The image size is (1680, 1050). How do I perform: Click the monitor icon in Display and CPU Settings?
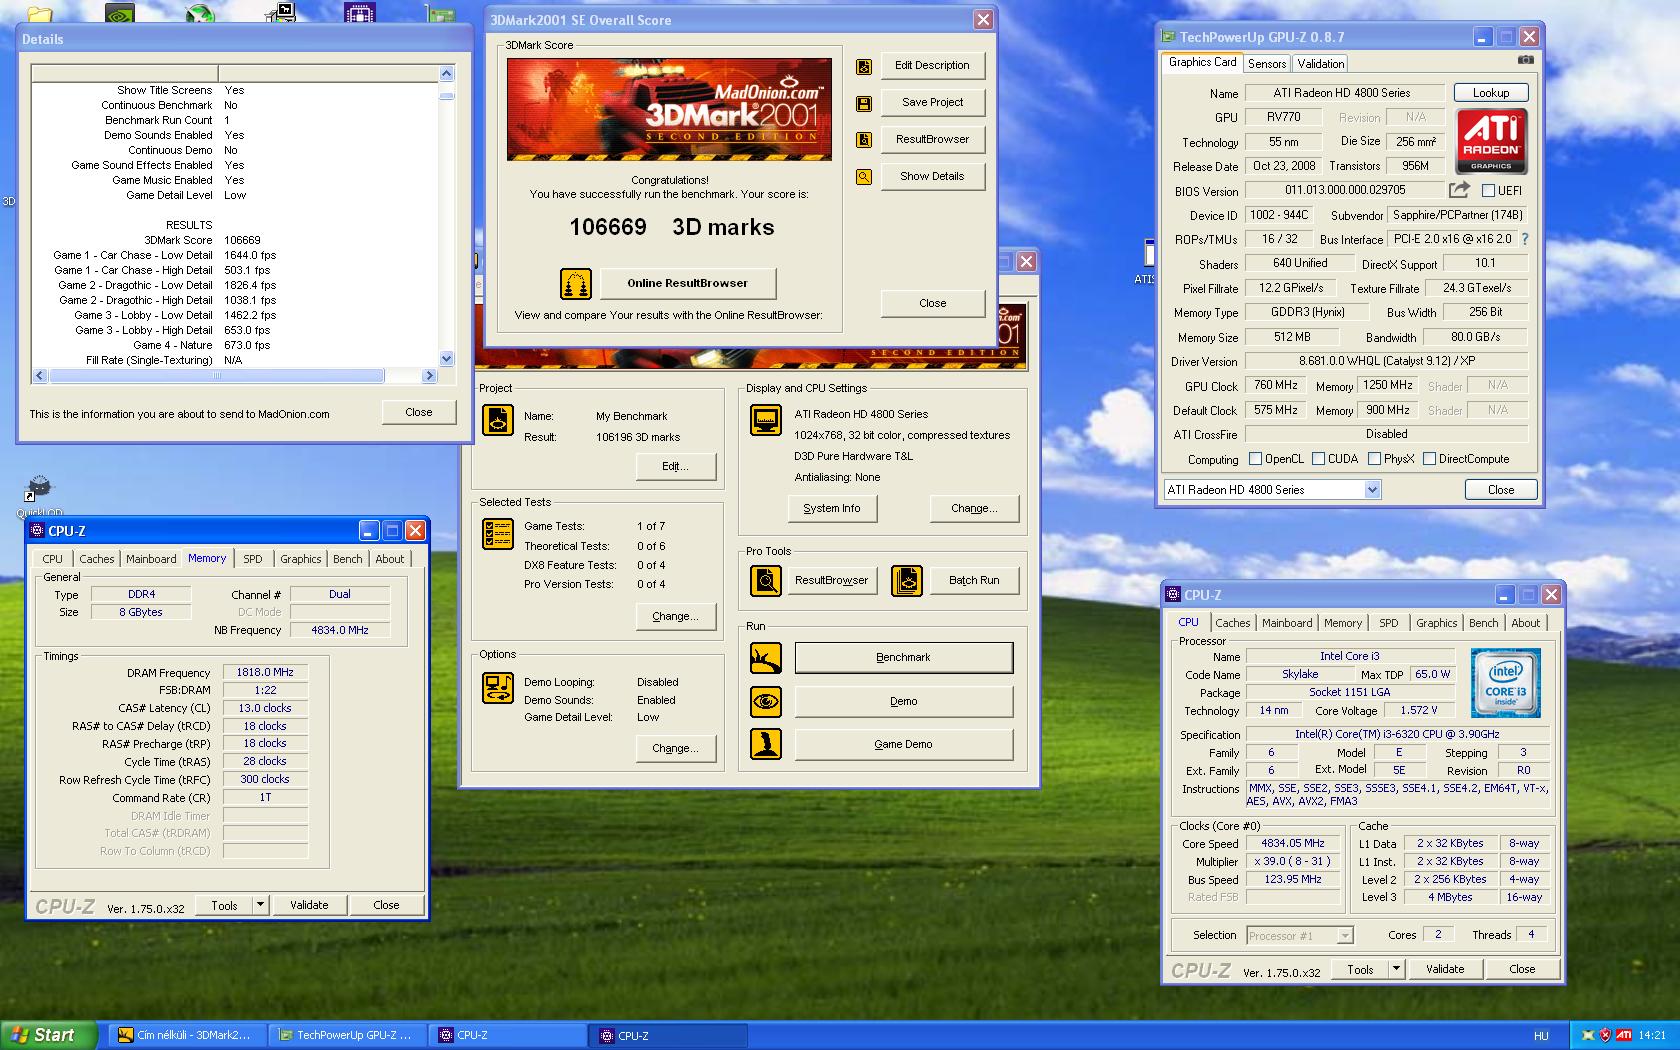pos(766,420)
